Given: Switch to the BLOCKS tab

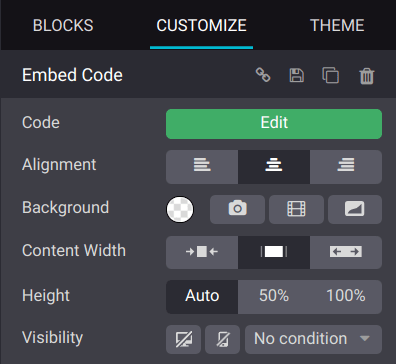Looking at the screenshot, I should (63, 25).
